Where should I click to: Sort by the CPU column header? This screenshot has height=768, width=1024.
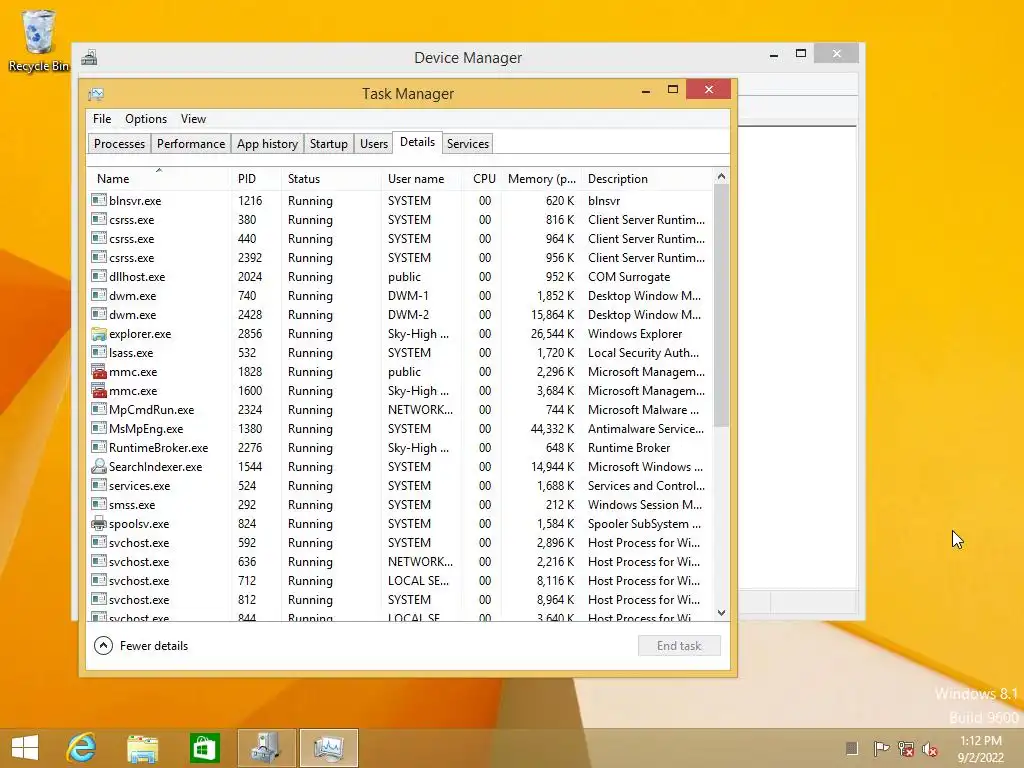[x=482, y=179]
